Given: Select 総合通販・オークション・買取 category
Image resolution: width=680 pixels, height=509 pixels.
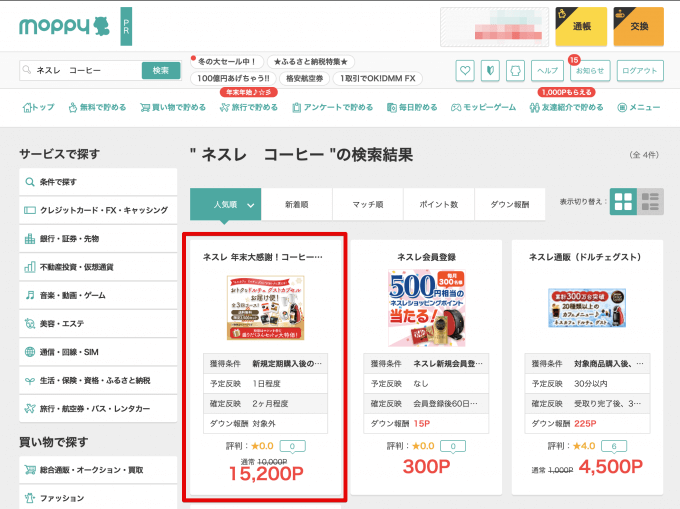Looking at the screenshot, I should [98, 470].
